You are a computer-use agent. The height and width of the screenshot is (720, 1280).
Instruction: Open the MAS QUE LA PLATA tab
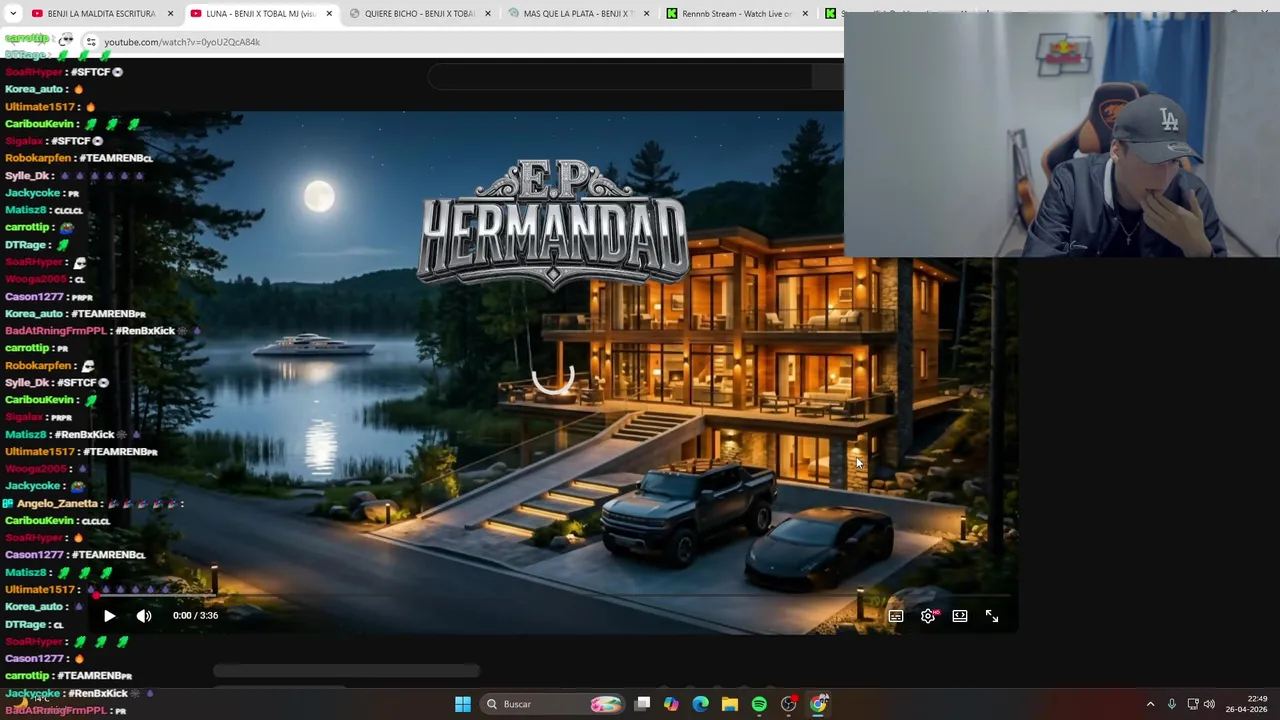[577, 14]
